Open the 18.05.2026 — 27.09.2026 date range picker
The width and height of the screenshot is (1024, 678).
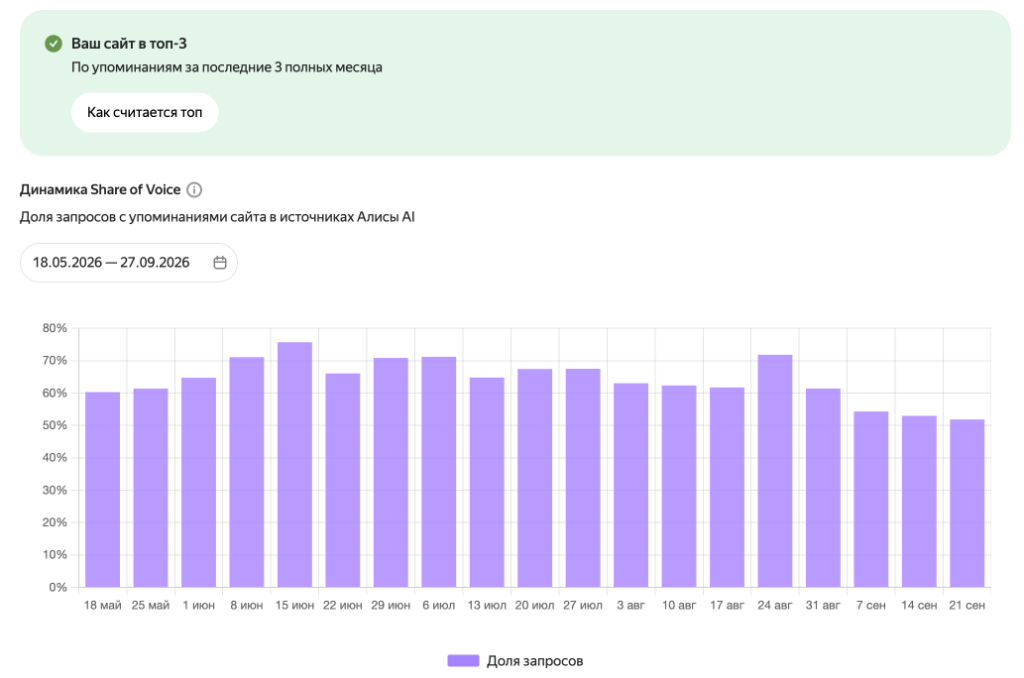coord(129,263)
